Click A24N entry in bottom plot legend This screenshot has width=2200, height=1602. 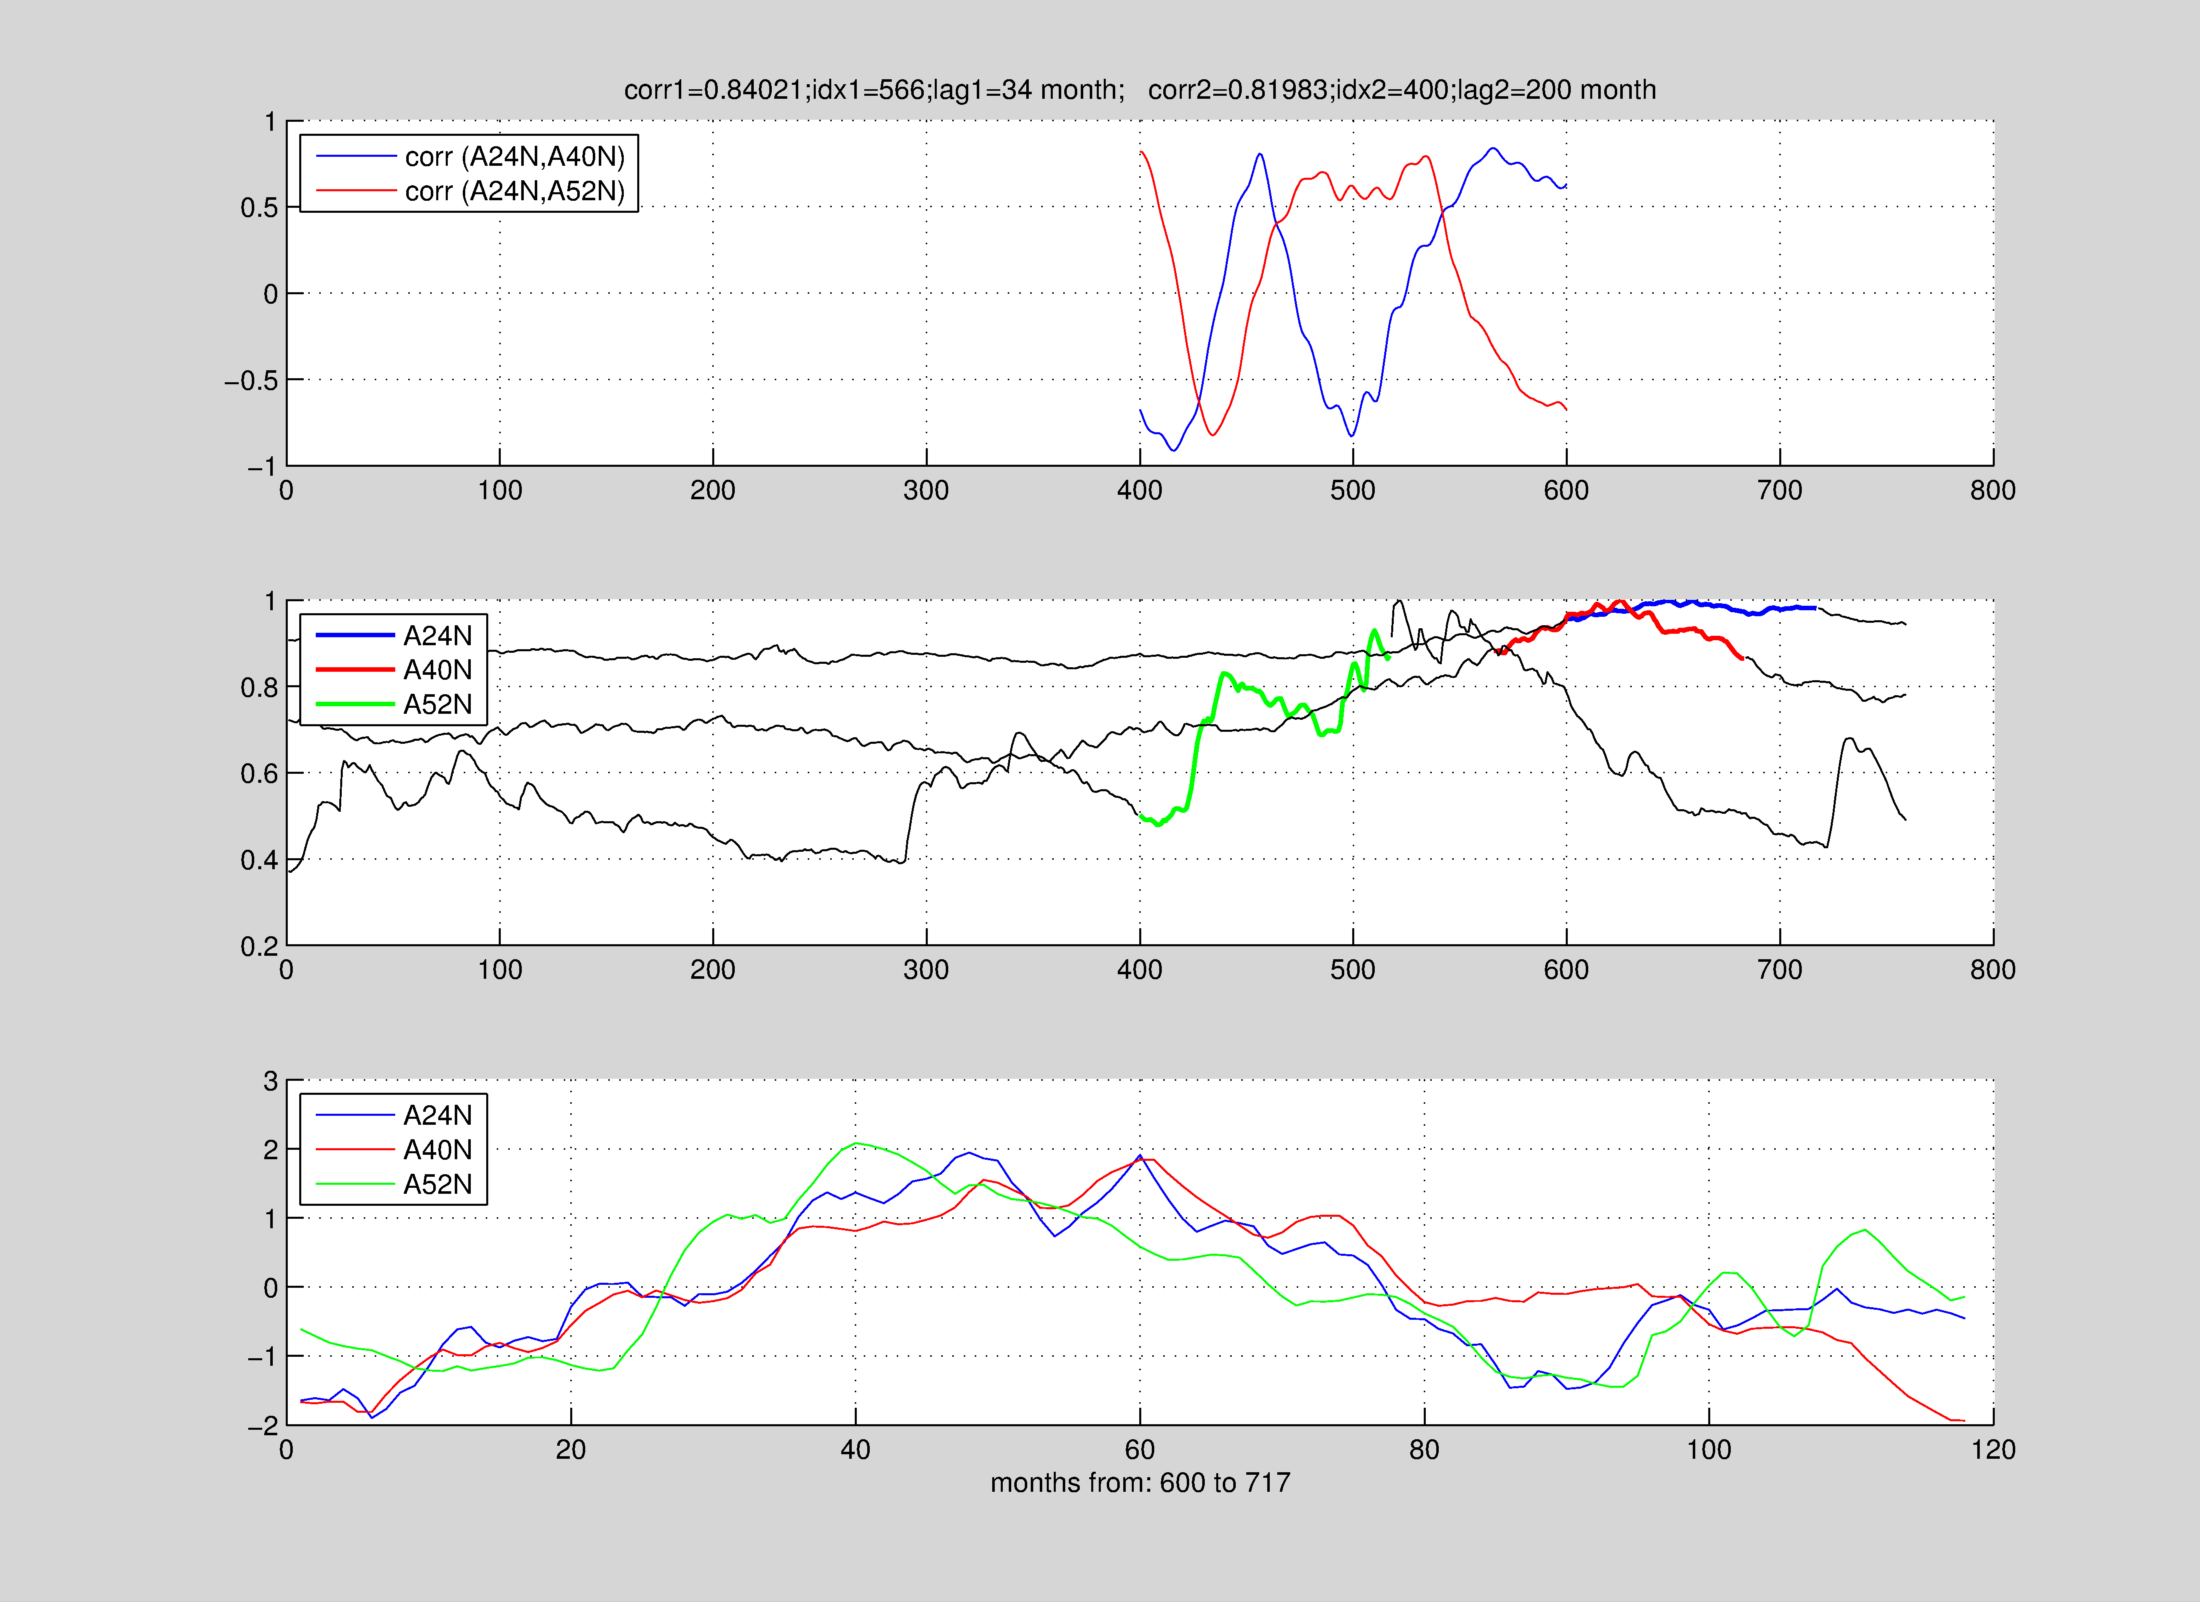point(437,1115)
